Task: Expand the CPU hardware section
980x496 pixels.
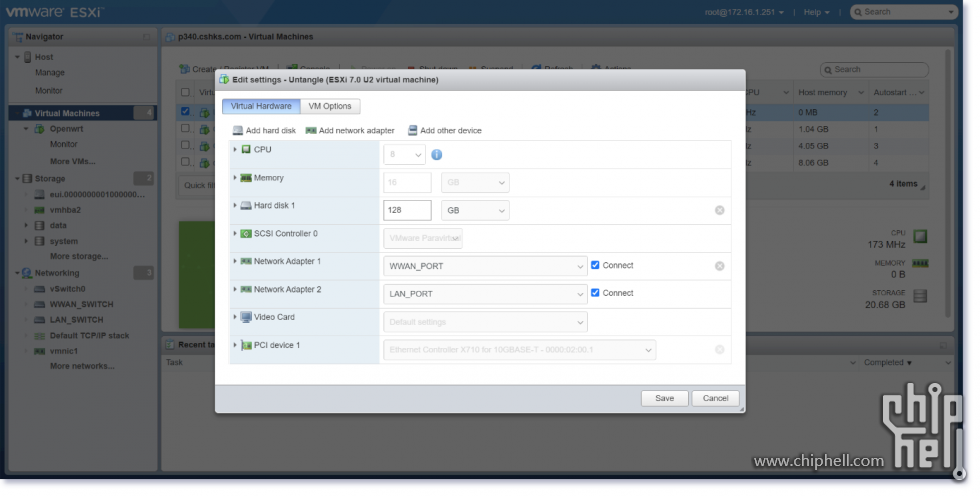Action: click(235, 149)
